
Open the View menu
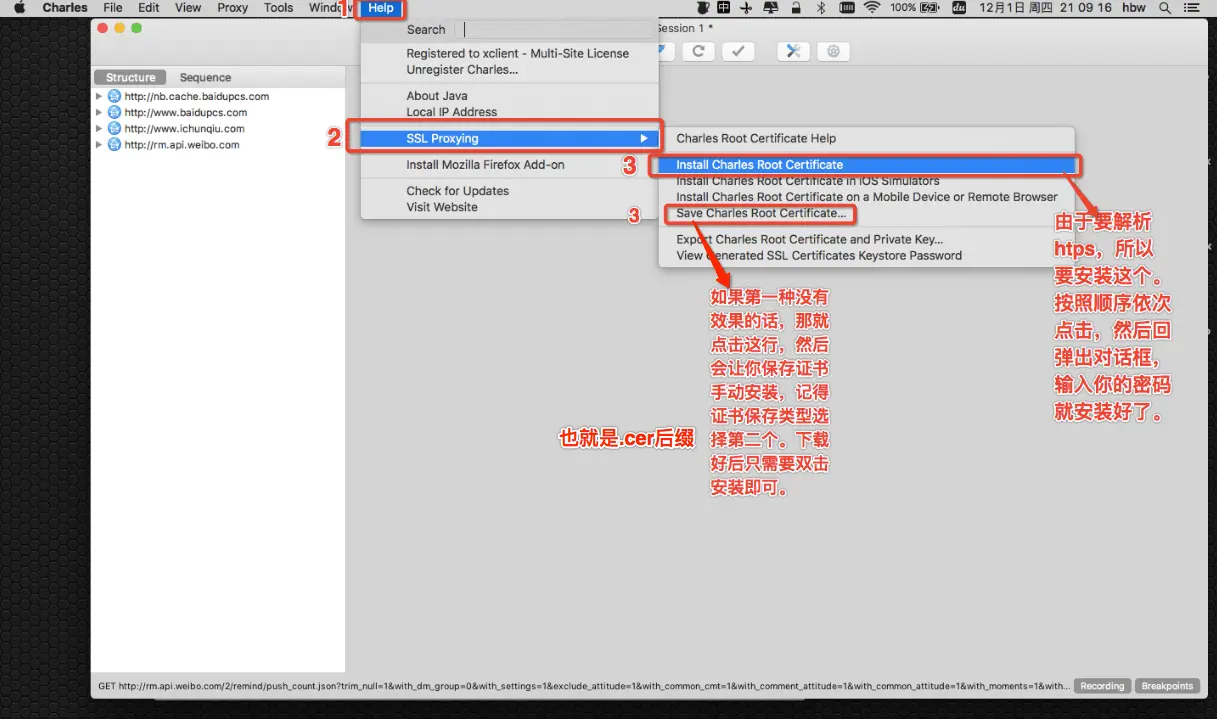188,8
